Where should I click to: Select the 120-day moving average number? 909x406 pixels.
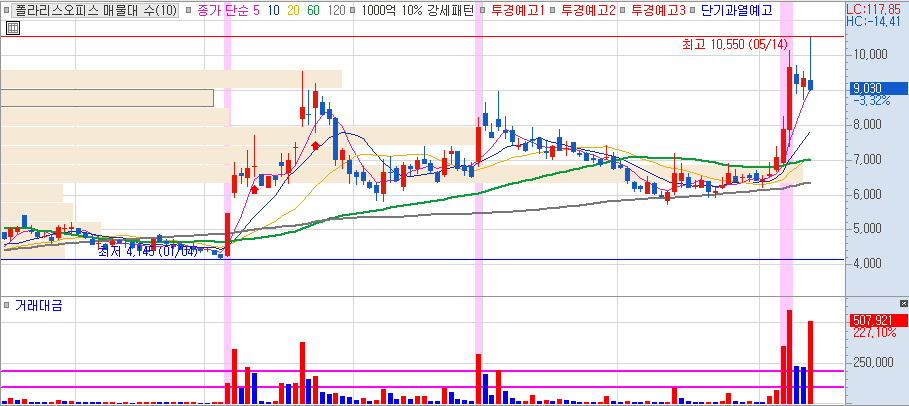point(336,10)
